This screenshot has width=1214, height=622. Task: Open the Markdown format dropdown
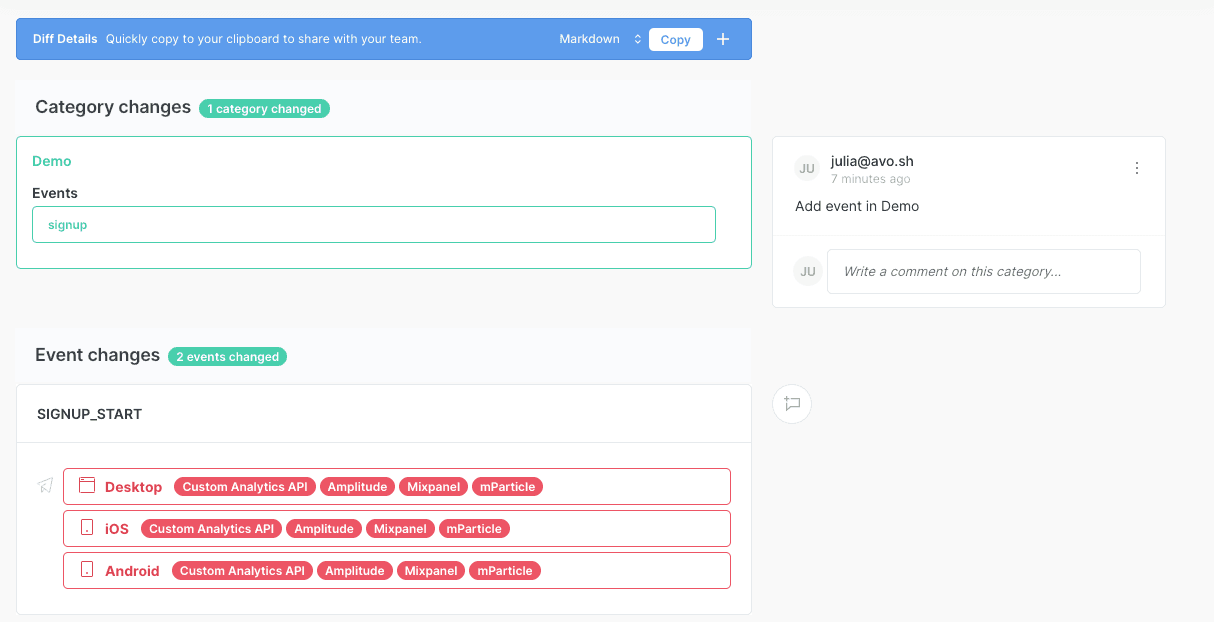[601, 39]
